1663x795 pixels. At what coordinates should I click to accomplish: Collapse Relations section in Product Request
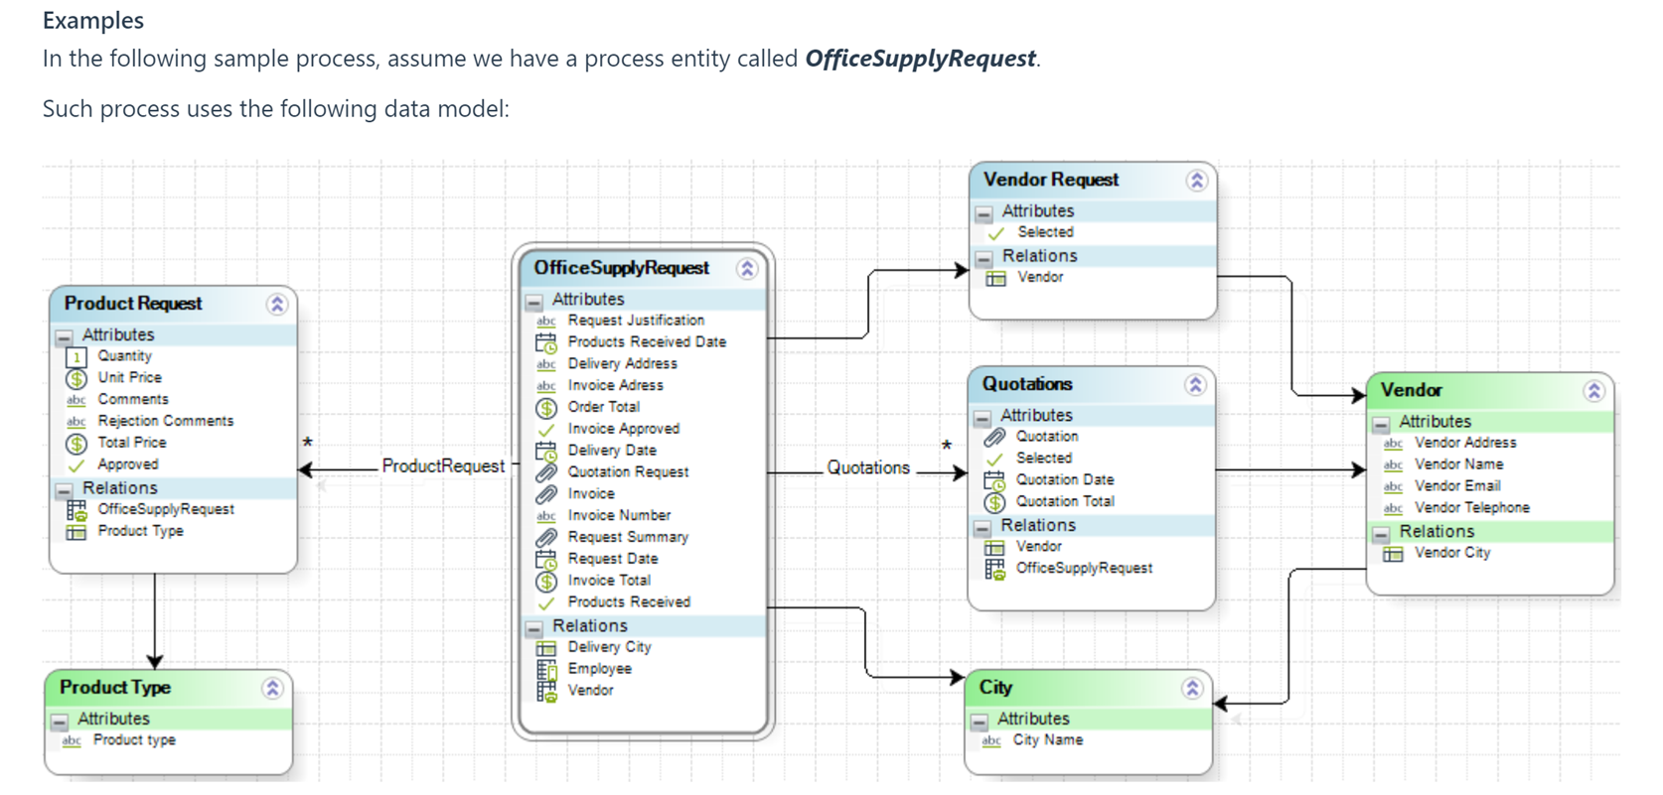point(64,490)
